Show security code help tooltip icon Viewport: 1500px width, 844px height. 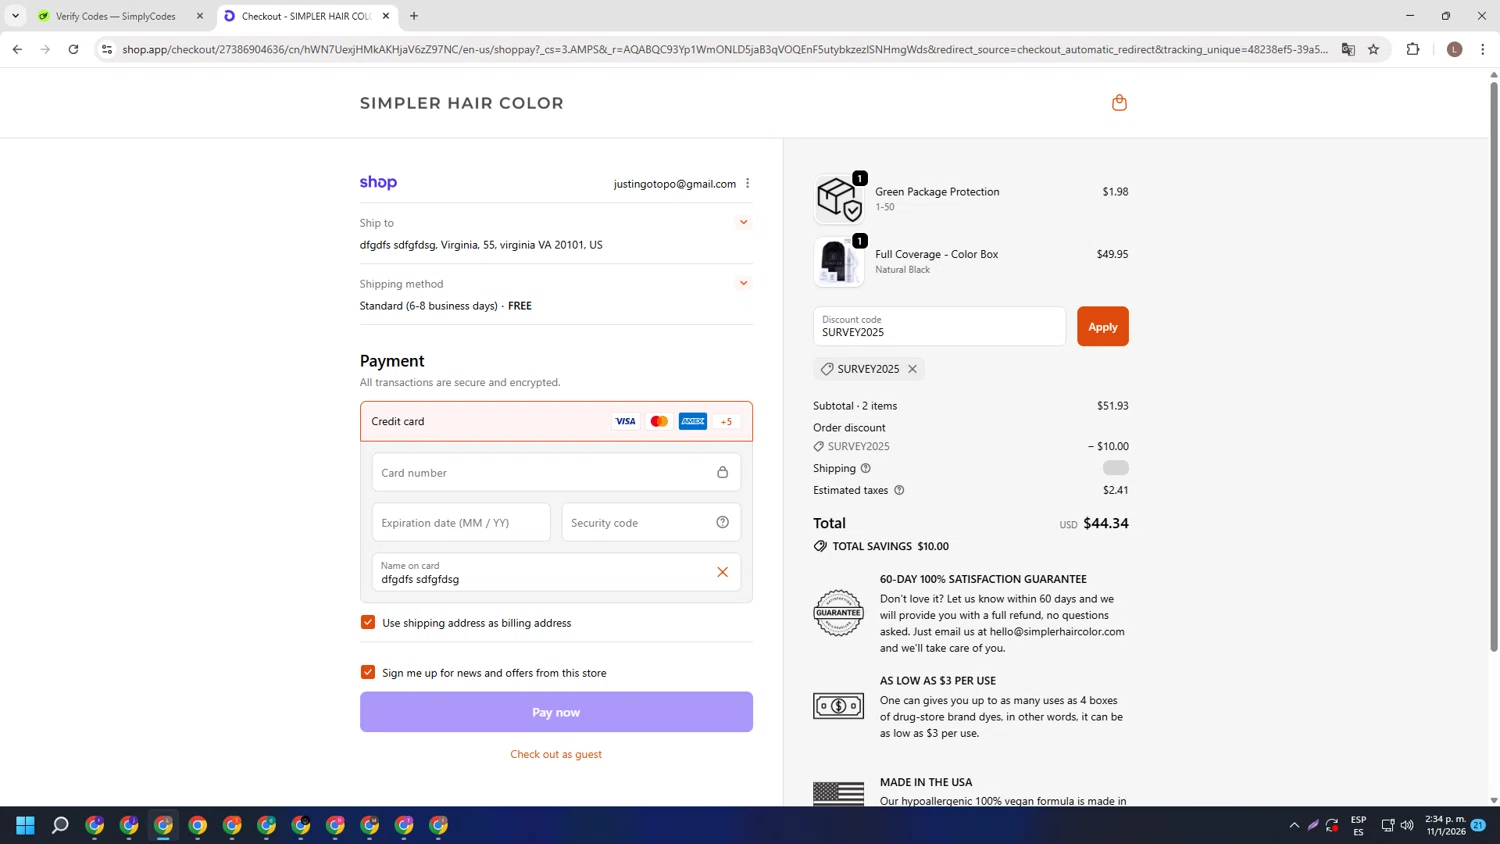click(x=722, y=522)
